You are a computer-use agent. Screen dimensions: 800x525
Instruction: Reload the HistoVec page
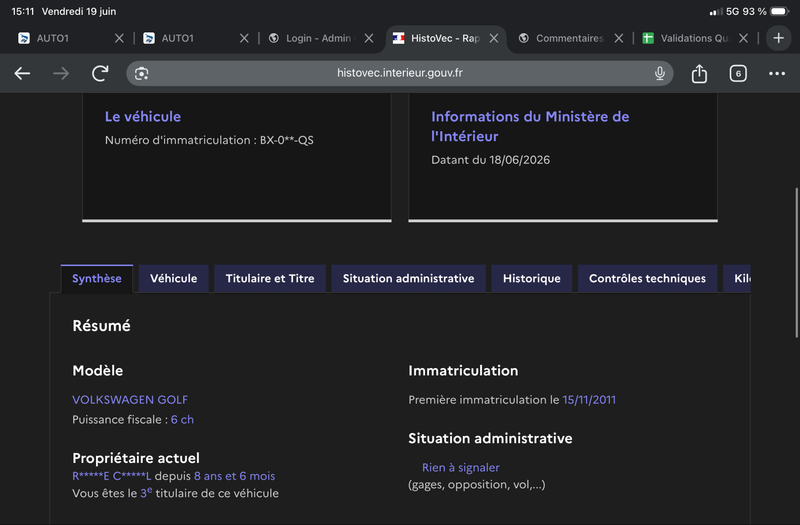tap(100, 73)
